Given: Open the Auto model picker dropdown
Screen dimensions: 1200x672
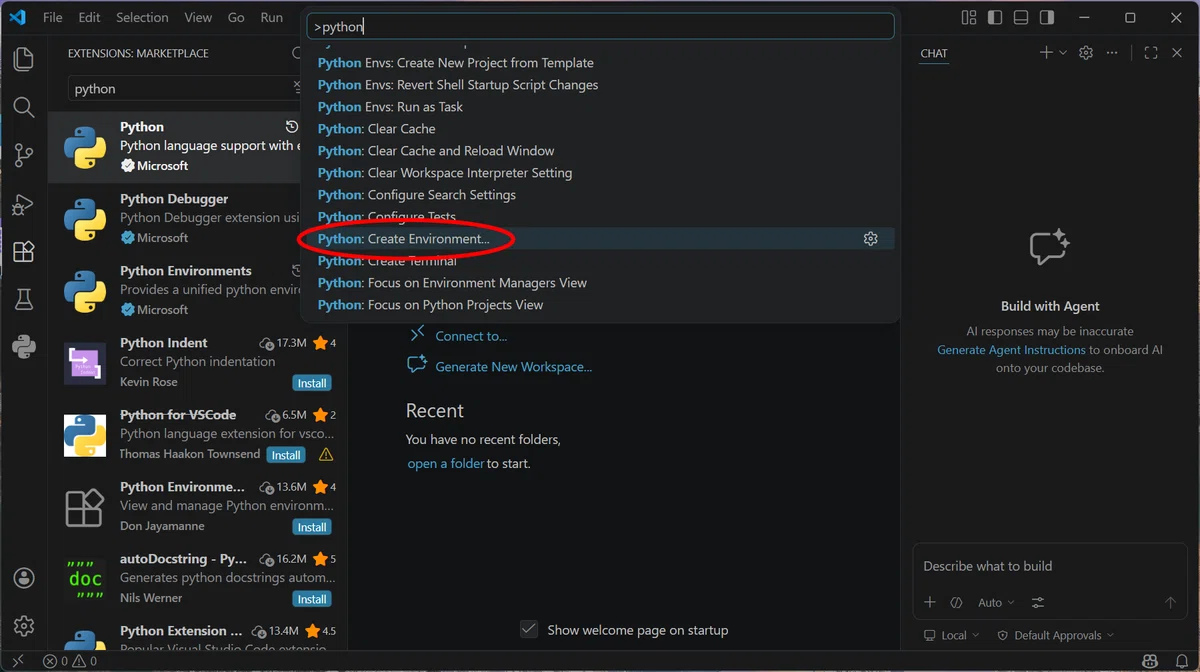Looking at the screenshot, I should click(996, 602).
